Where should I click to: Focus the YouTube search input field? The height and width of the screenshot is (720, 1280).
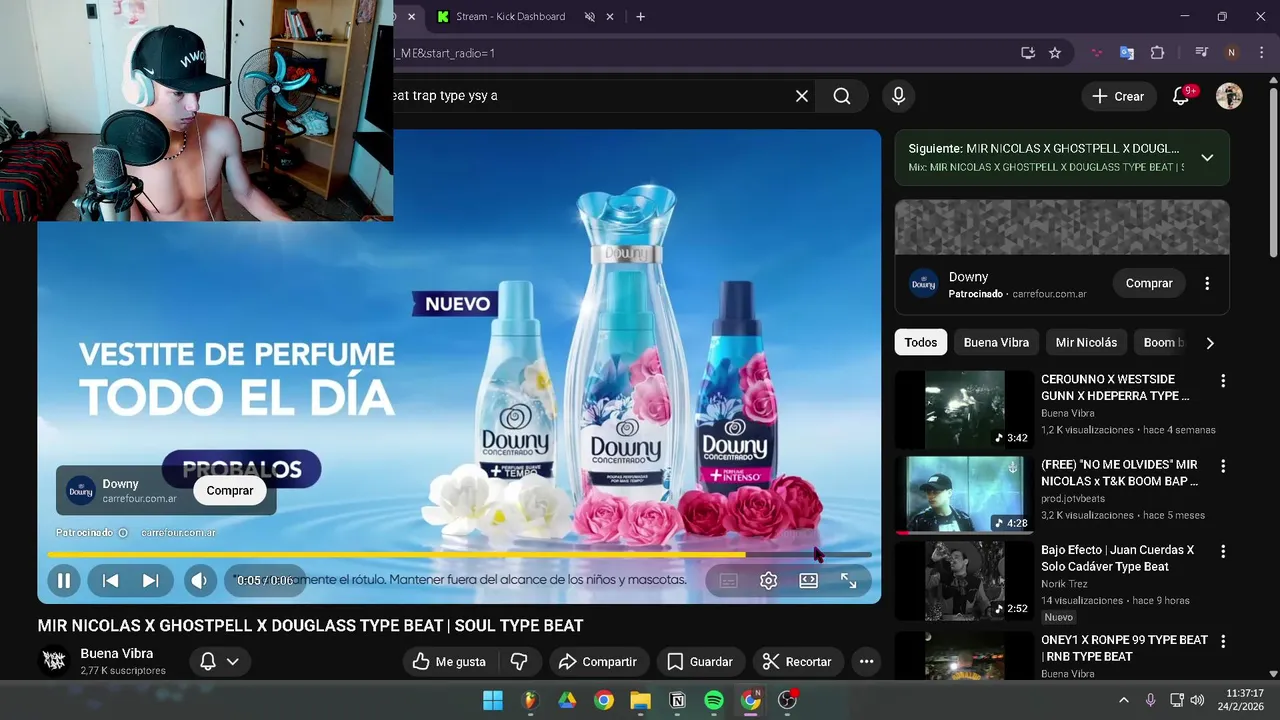pos(588,96)
